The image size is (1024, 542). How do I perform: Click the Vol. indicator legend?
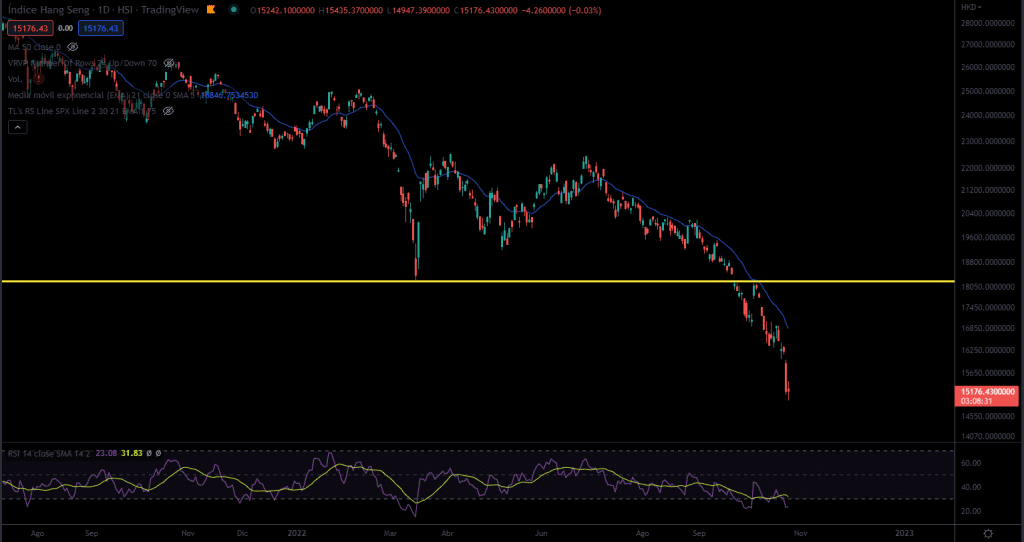tap(15, 79)
